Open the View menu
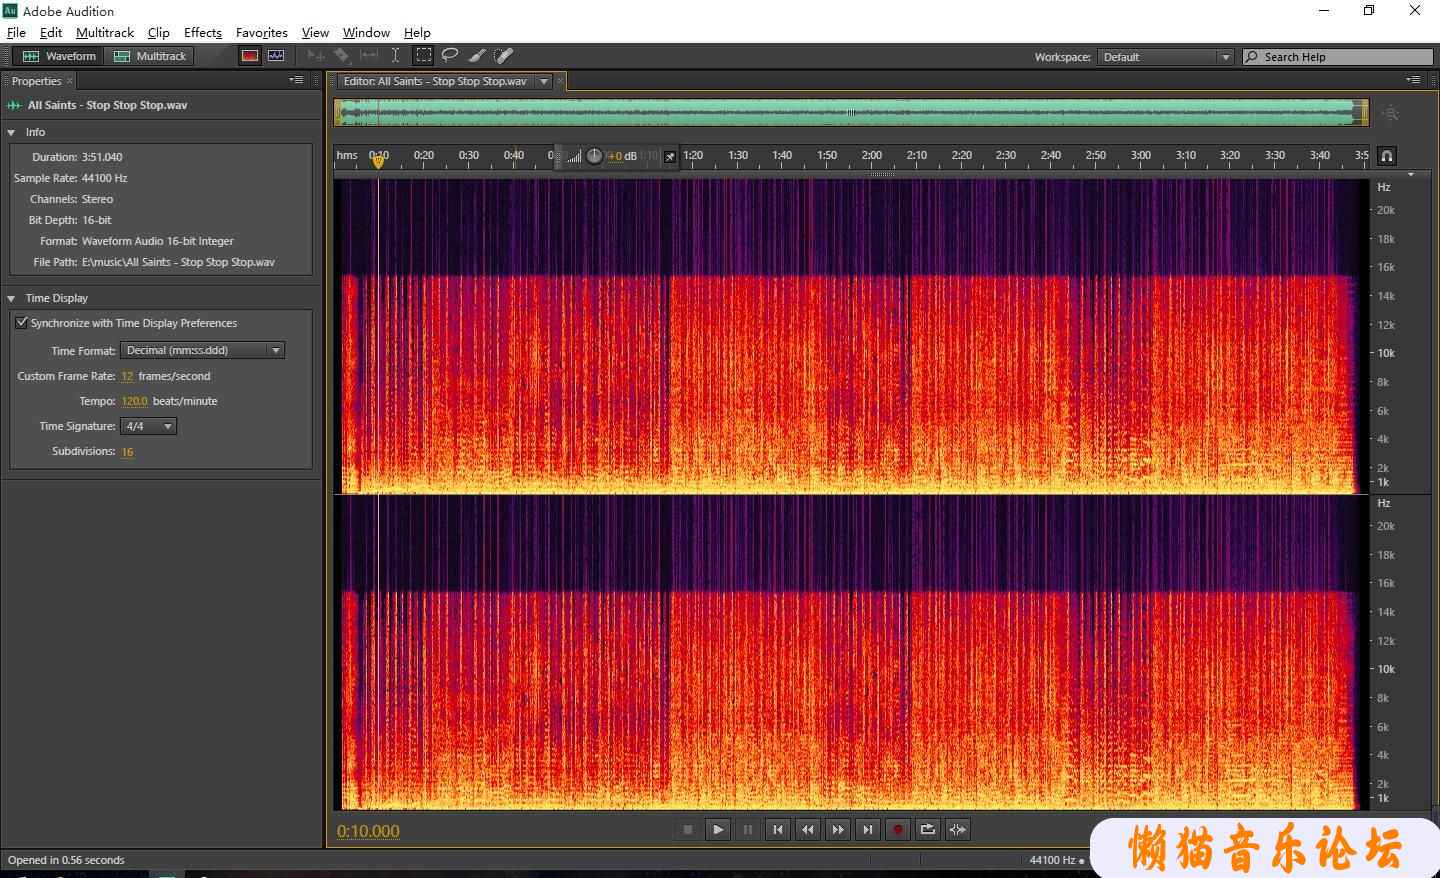Screen dimensions: 1440x878 pyautogui.click(x=315, y=32)
